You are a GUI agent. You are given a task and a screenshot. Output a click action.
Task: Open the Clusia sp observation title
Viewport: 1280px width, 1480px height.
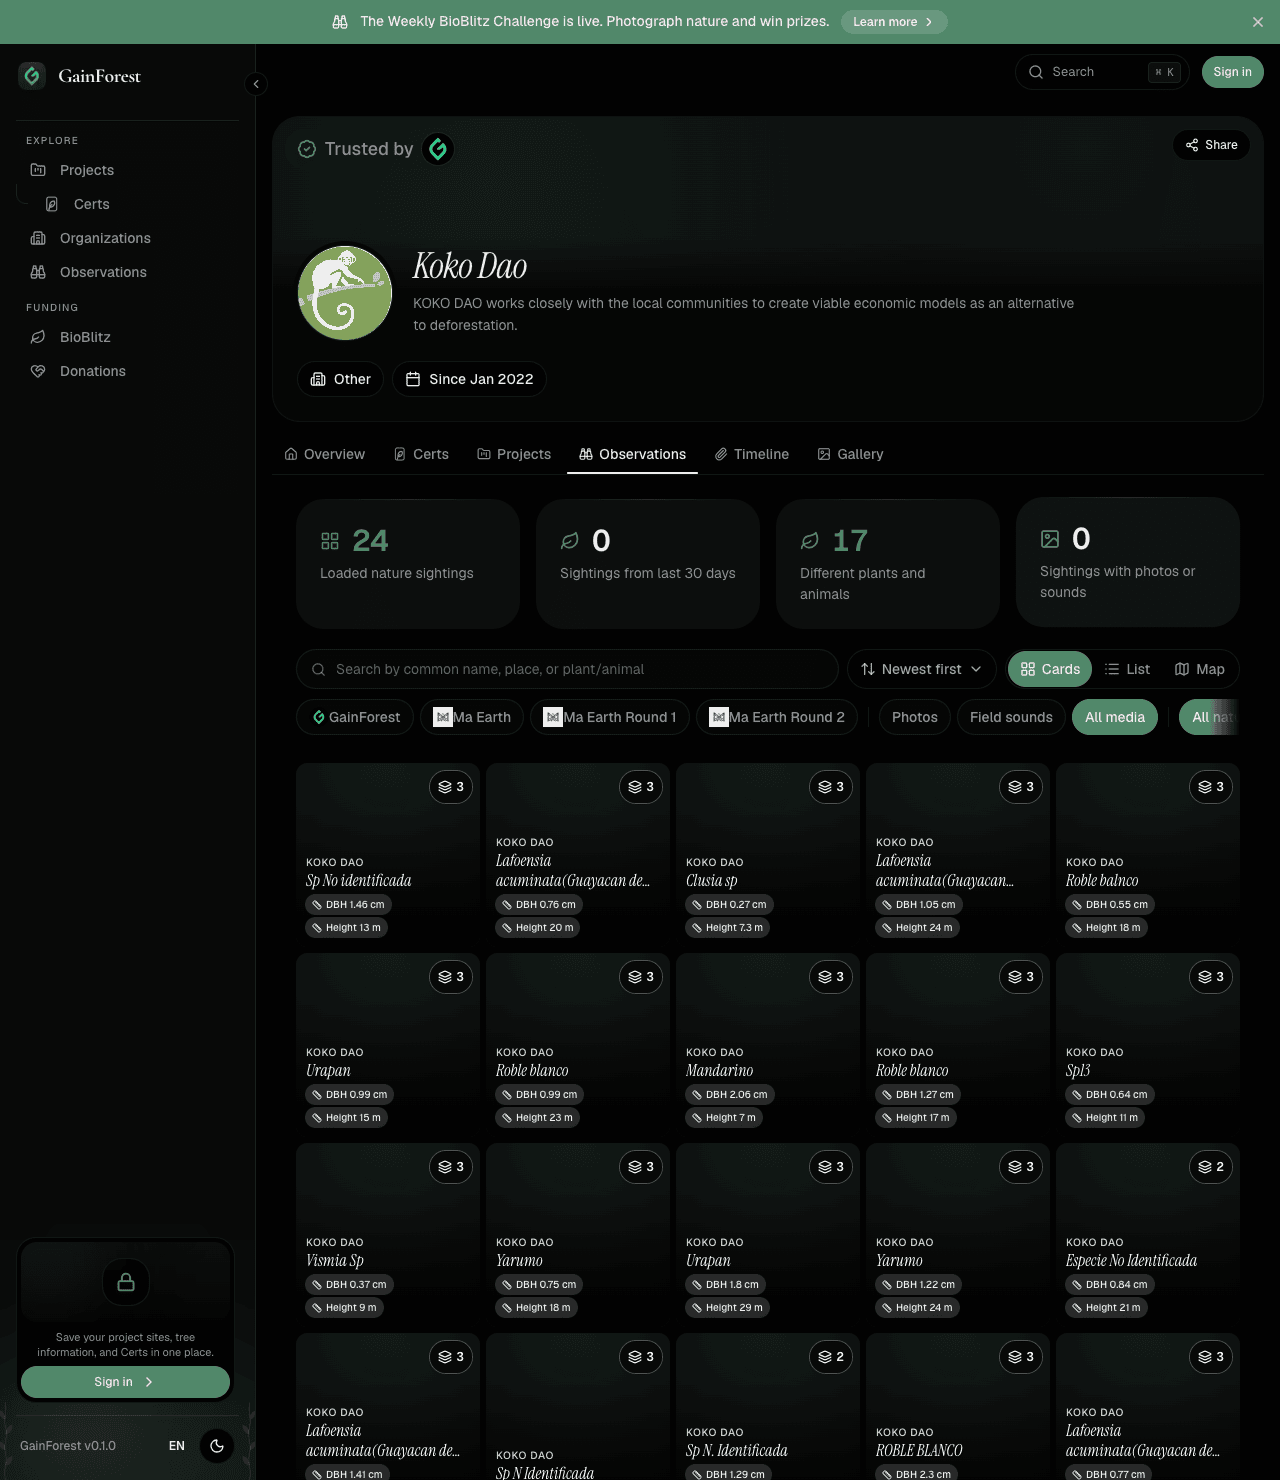pyautogui.click(x=711, y=881)
